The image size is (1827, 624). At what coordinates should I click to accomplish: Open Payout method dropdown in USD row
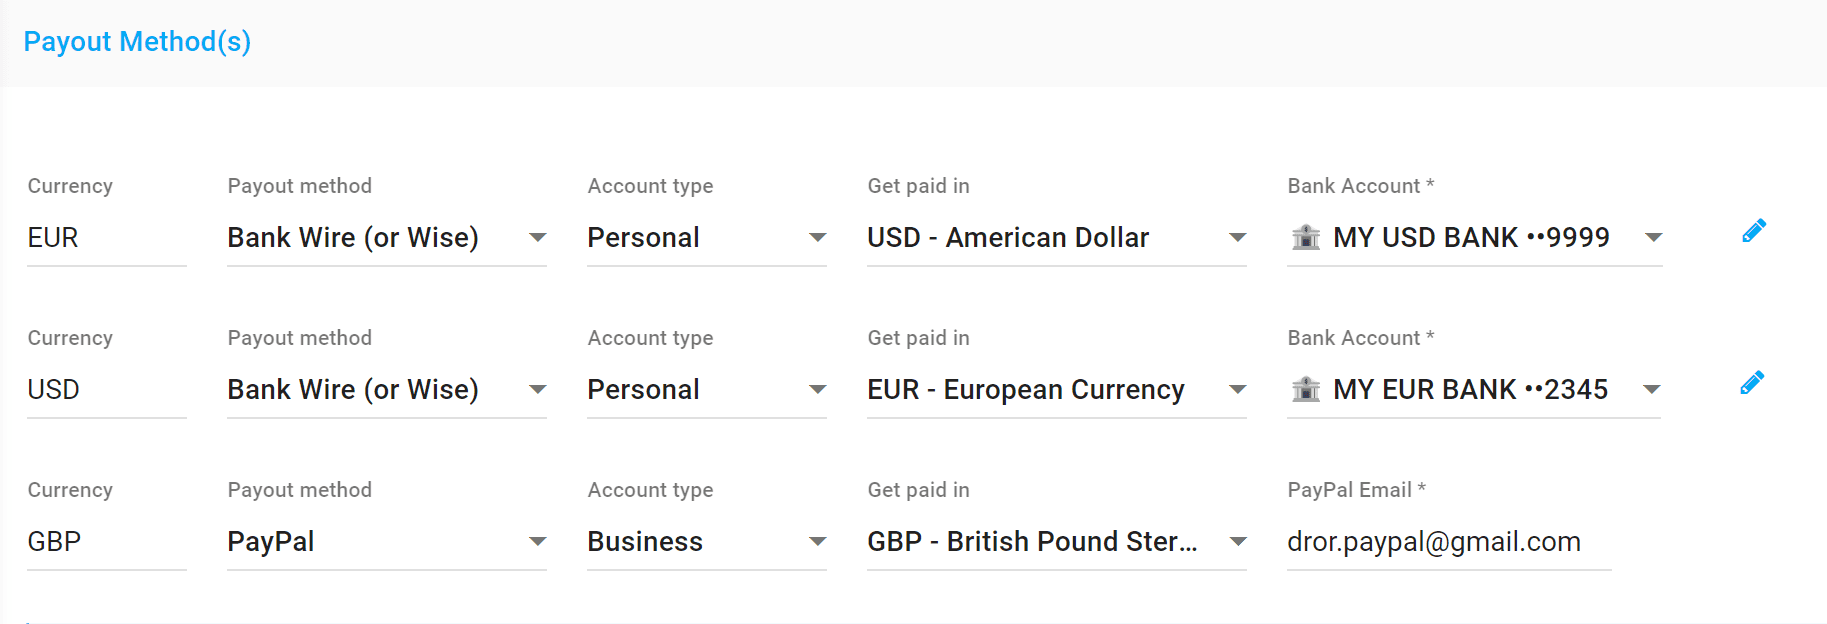[x=387, y=390]
